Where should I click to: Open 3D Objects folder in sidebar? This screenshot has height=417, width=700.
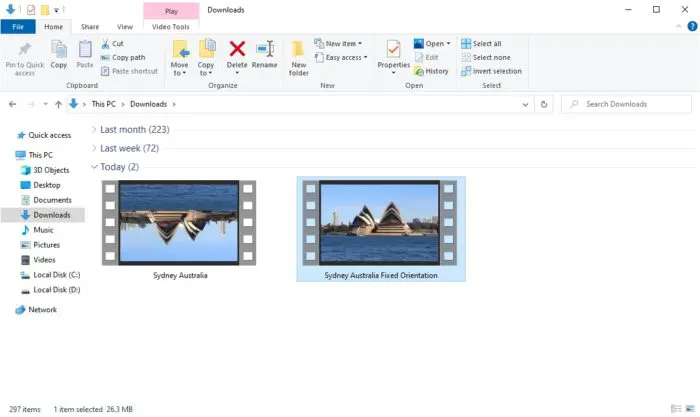(x=45, y=170)
